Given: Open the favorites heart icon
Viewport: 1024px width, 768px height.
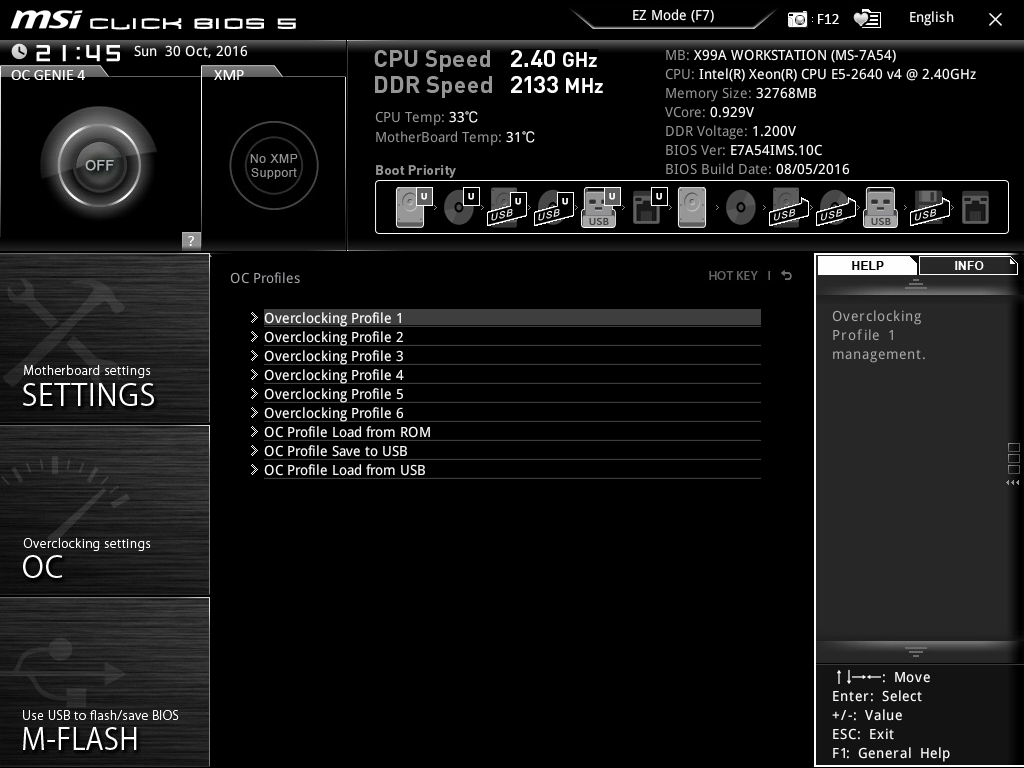Looking at the screenshot, I should 867,19.
